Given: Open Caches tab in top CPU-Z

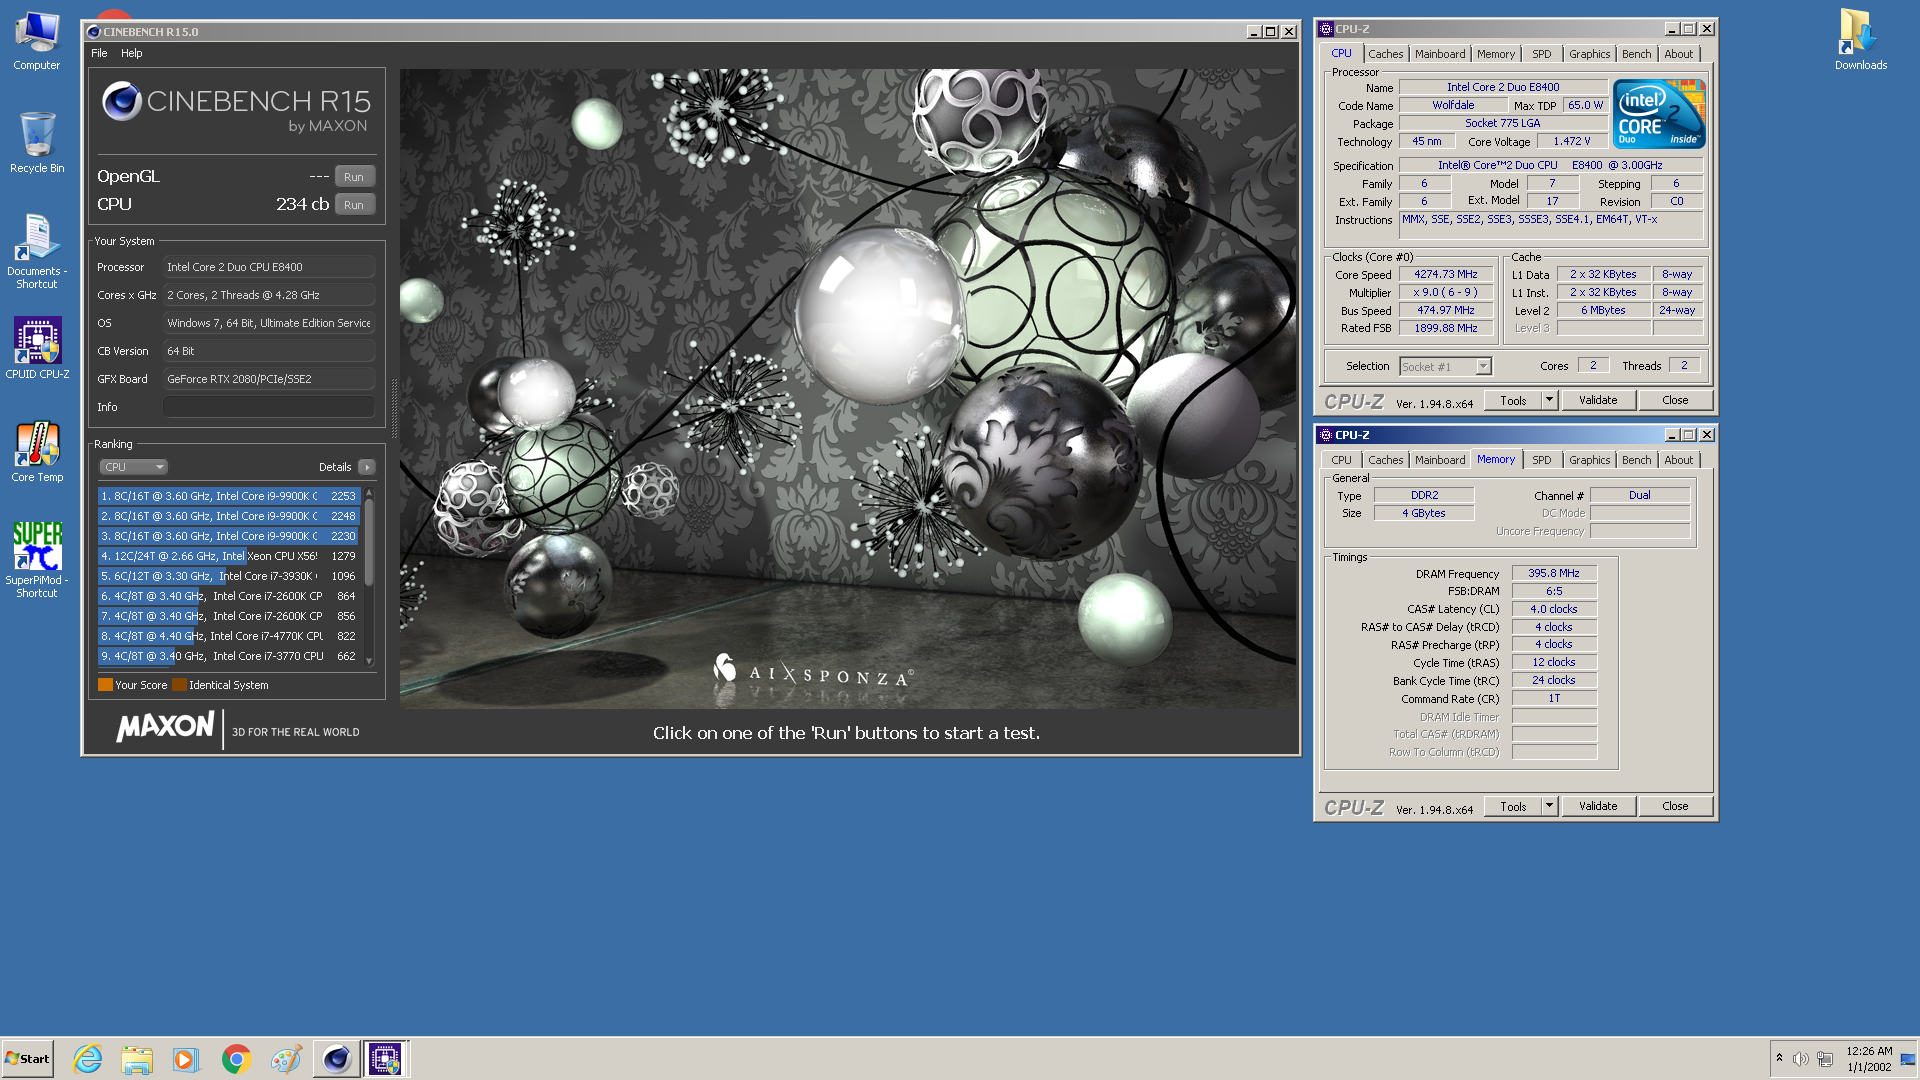Looking at the screenshot, I should point(1385,54).
